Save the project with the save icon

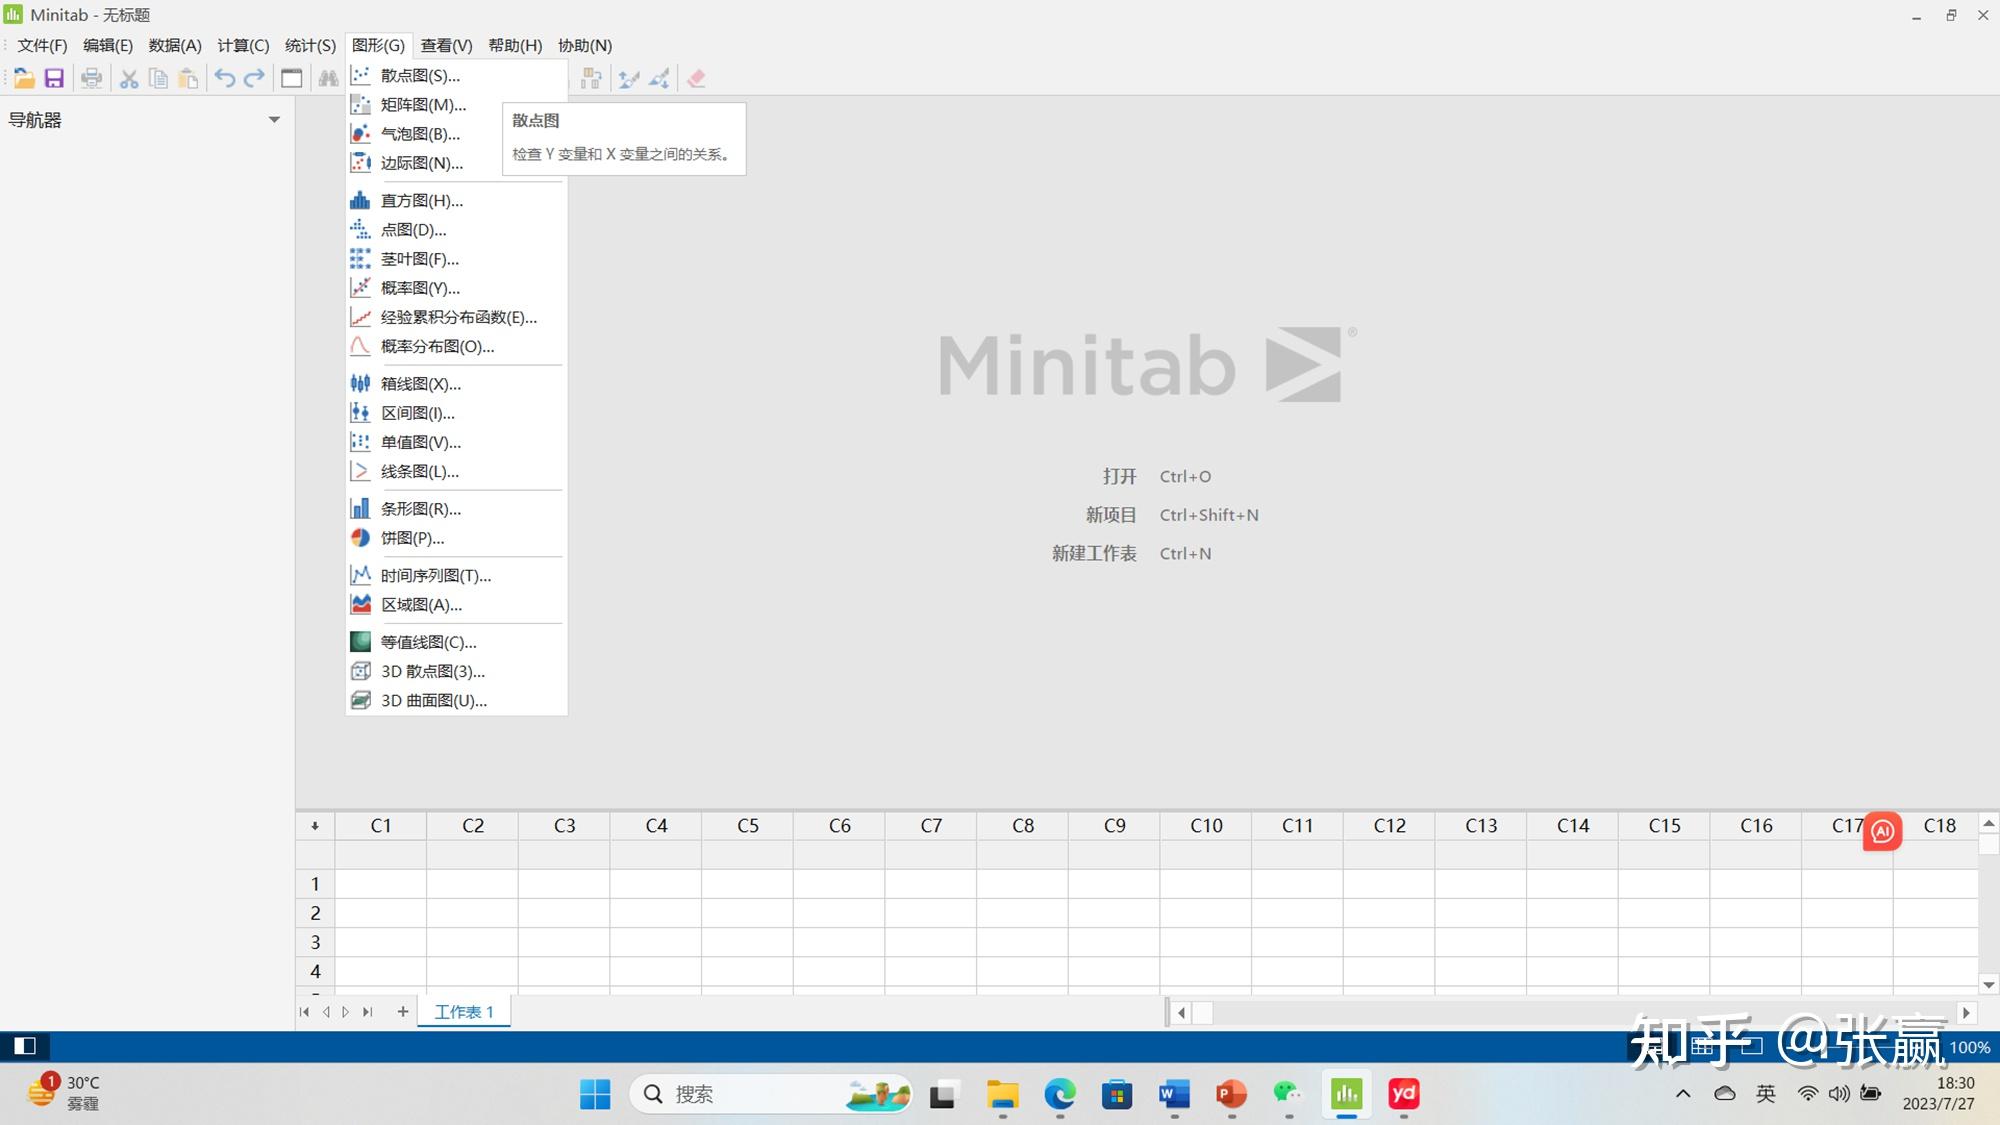coord(56,77)
